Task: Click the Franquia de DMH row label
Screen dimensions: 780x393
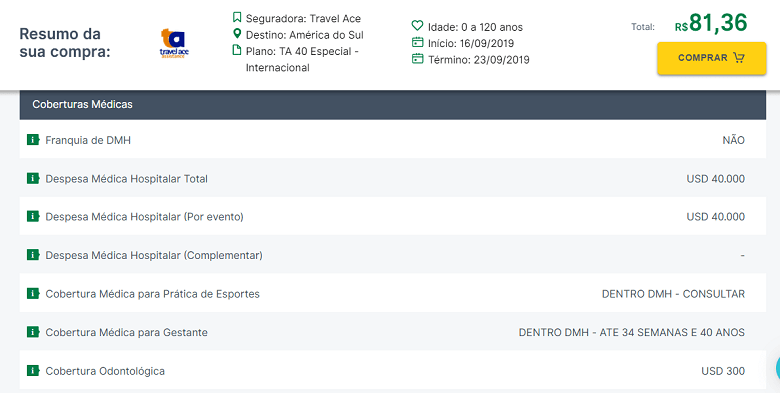Action: pos(88,140)
